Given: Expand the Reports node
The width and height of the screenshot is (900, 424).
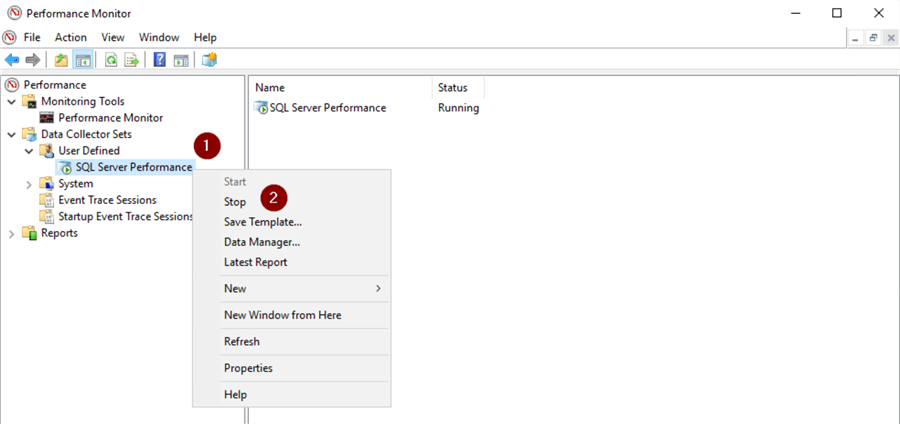Looking at the screenshot, I should 11,234.
